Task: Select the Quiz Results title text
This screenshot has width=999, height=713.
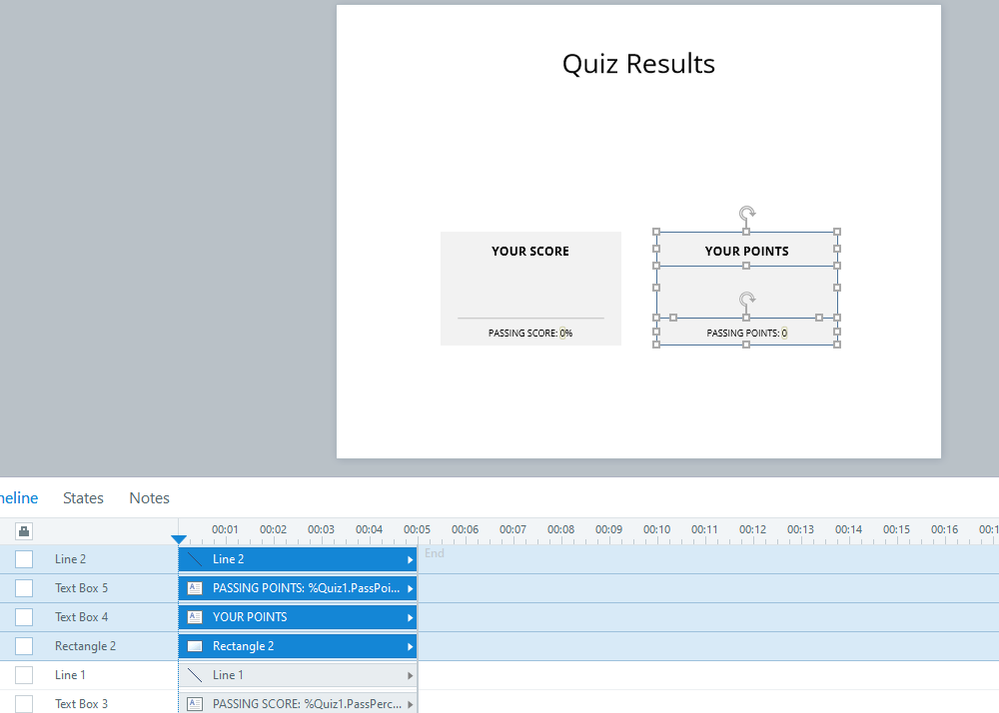Action: 638,64
